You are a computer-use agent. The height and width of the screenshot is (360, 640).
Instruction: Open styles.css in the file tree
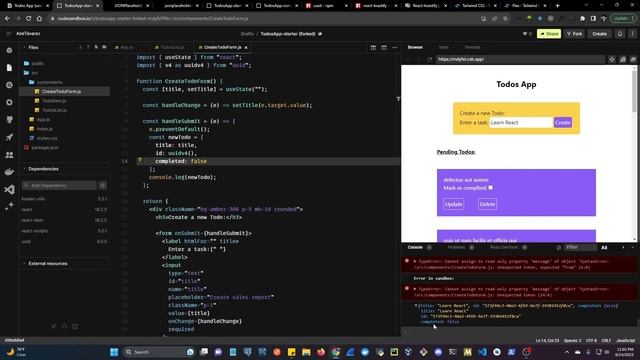(x=47, y=138)
